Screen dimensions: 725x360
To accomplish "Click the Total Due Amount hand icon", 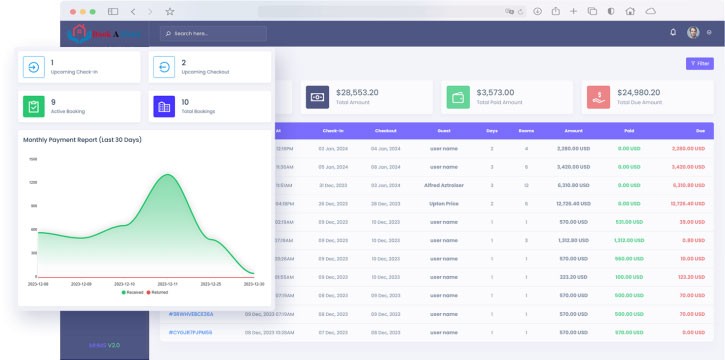I will [x=599, y=97].
